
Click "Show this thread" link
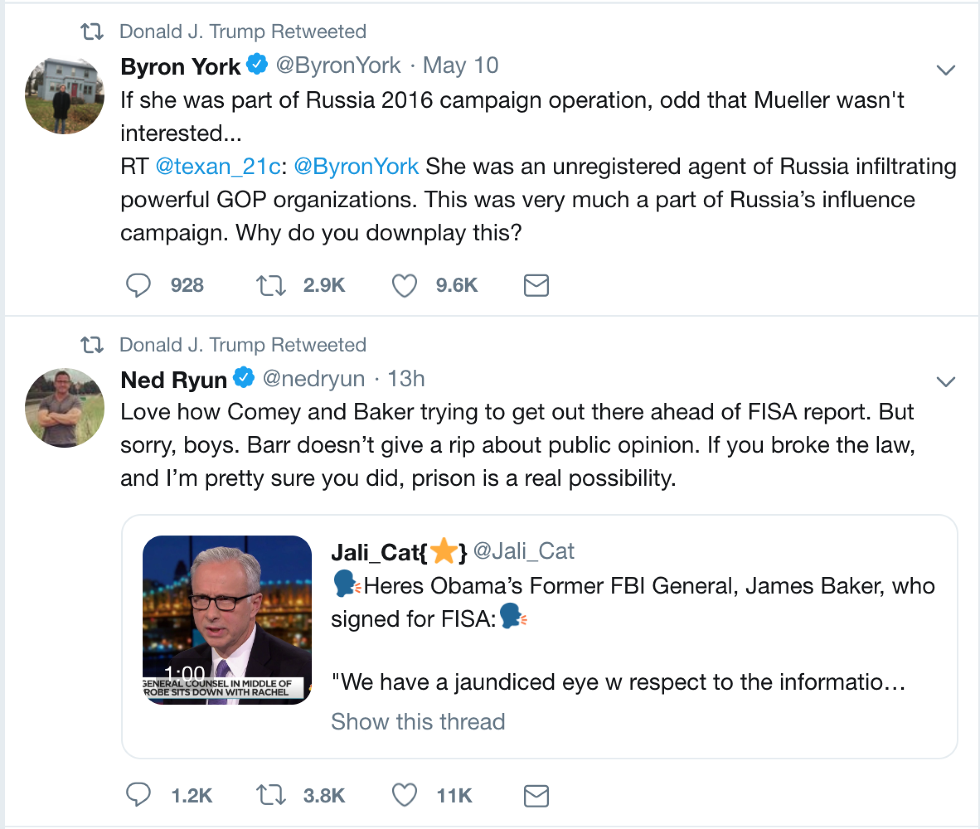click(x=418, y=722)
